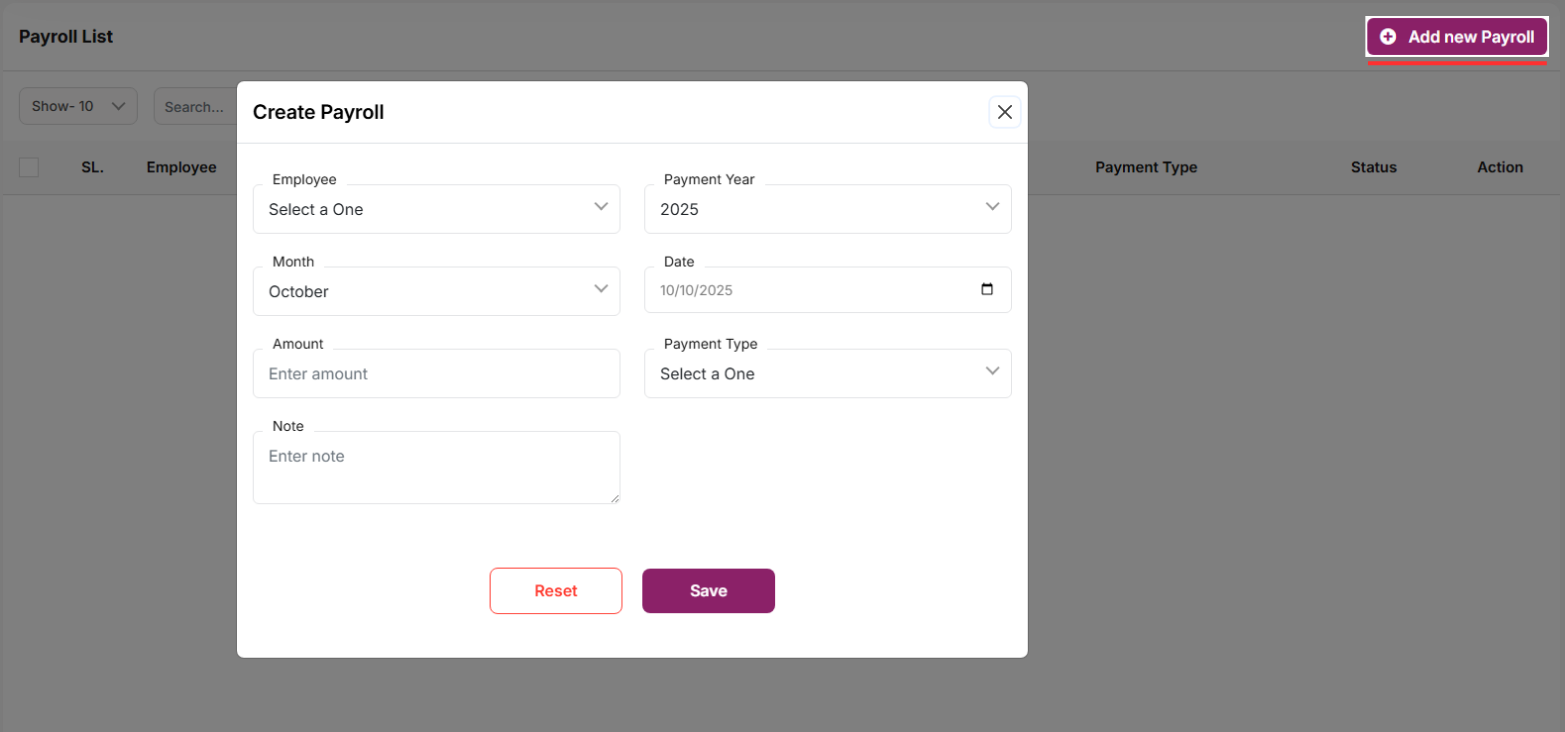Click the Payment Year chevron arrow
Image resolution: width=1565 pixels, height=732 pixels.
pos(992,207)
